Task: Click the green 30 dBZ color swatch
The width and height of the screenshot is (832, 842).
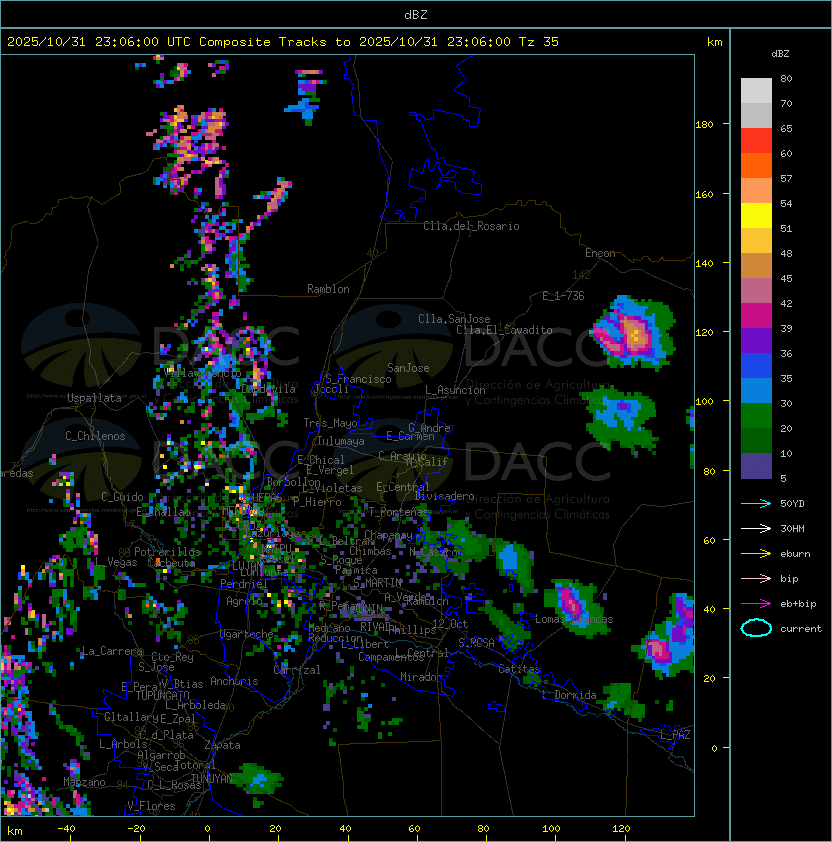Action: (x=756, y=416)
